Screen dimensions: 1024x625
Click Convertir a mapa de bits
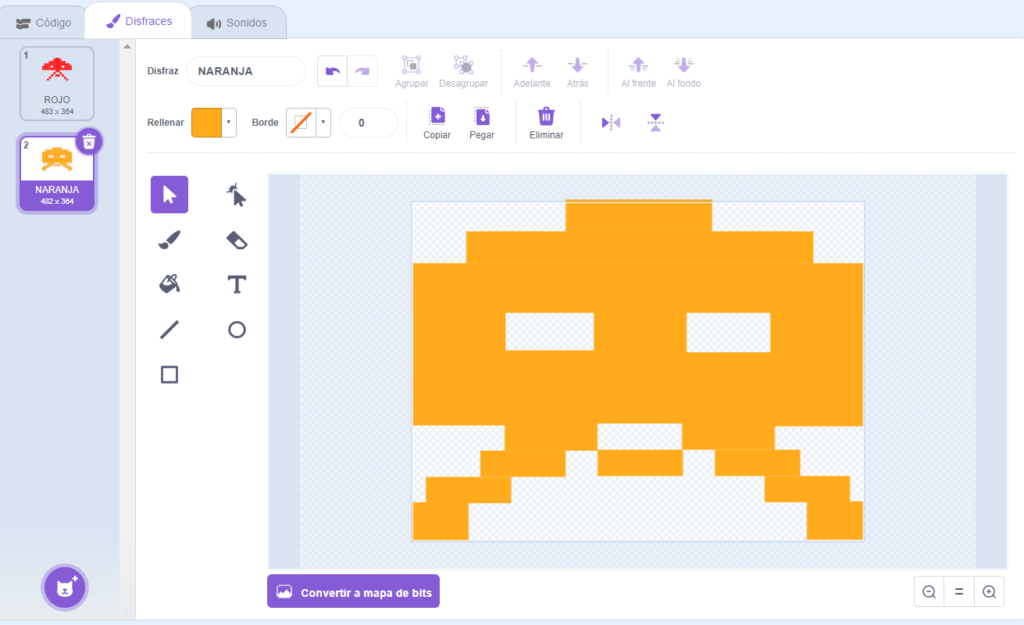click(x=353, y=592)
